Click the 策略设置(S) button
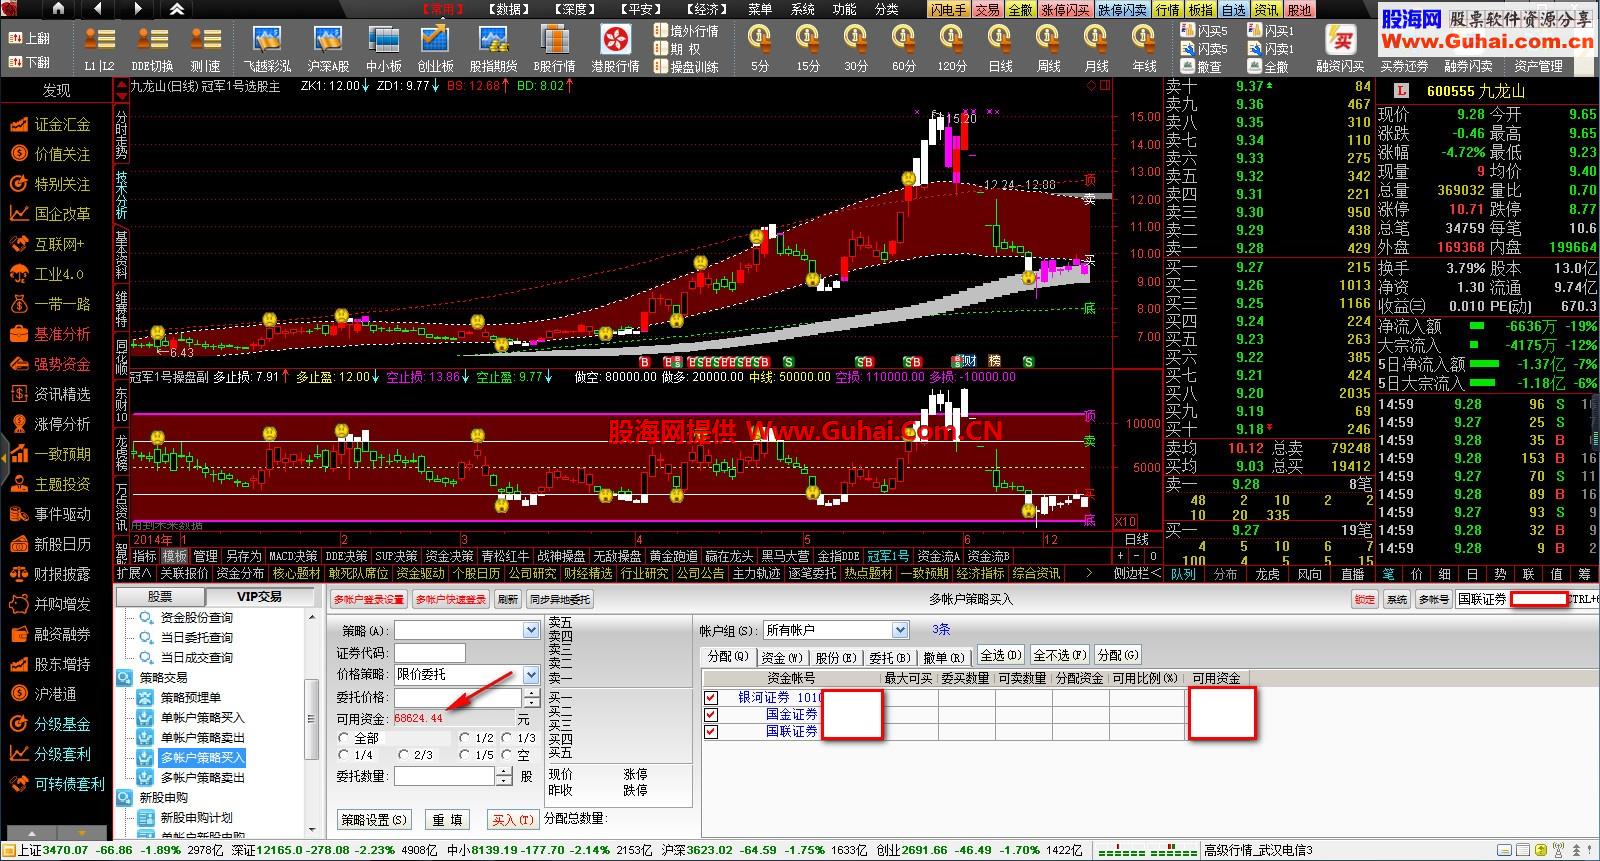The image size is (1600, 861). coord(374,819)
